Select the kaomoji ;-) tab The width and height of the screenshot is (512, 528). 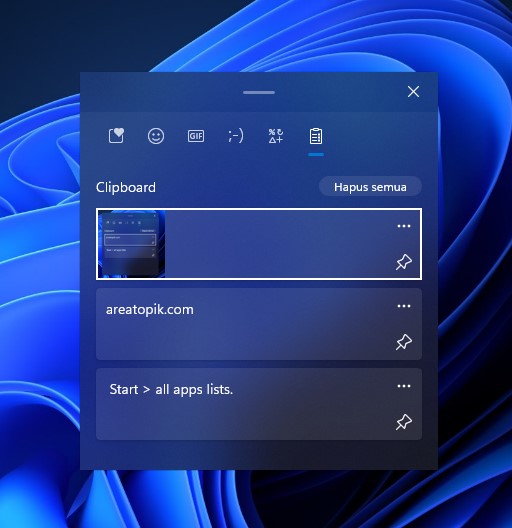(x=235, y=136)
